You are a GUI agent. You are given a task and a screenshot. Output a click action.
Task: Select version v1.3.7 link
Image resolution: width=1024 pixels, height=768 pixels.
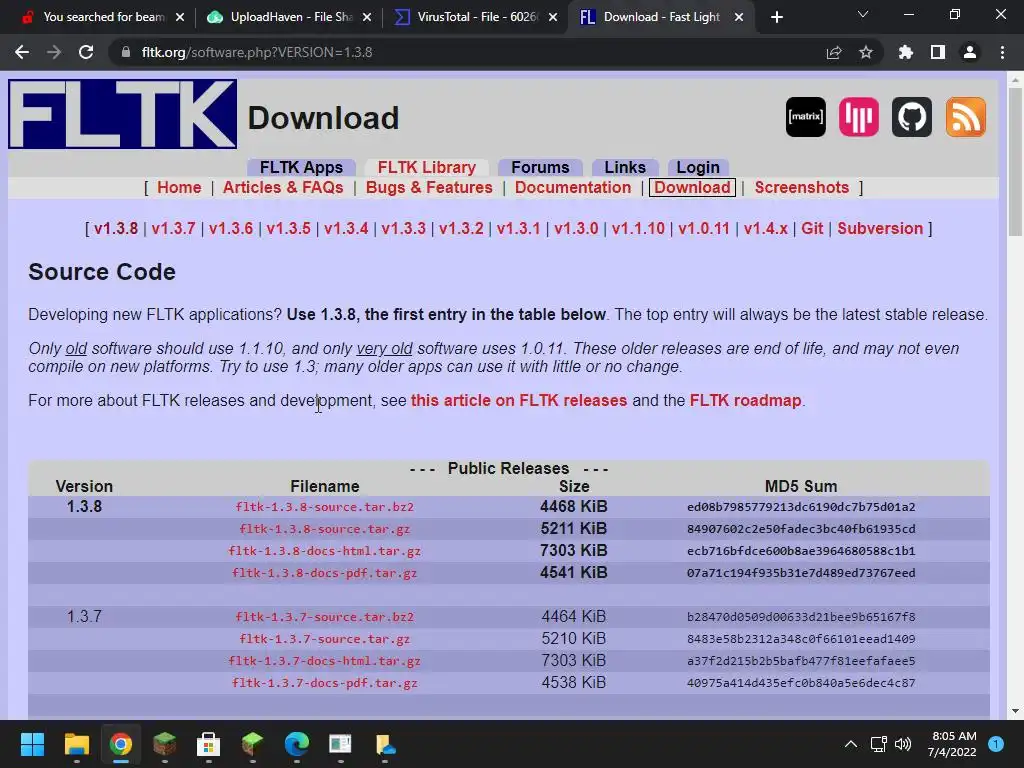[174, 229]
